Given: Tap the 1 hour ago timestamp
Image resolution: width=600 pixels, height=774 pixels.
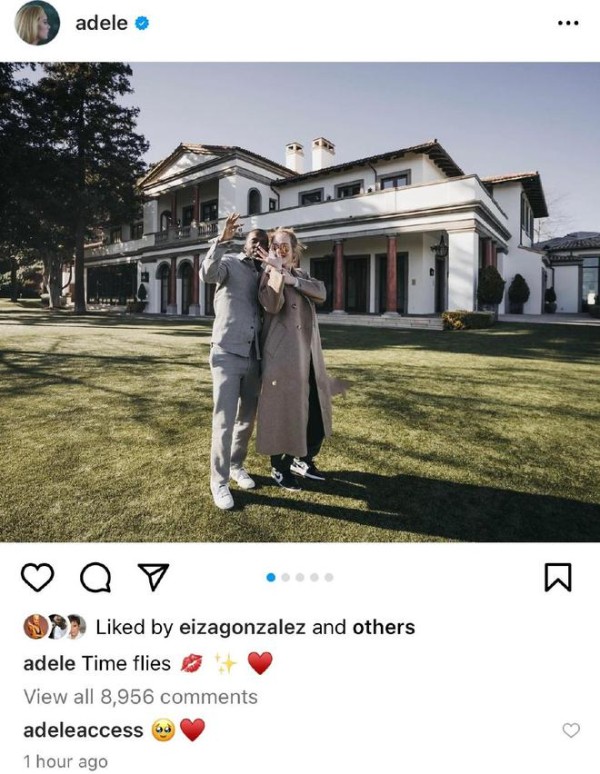Looking at the screenshot, I should (x=65, y=762).
